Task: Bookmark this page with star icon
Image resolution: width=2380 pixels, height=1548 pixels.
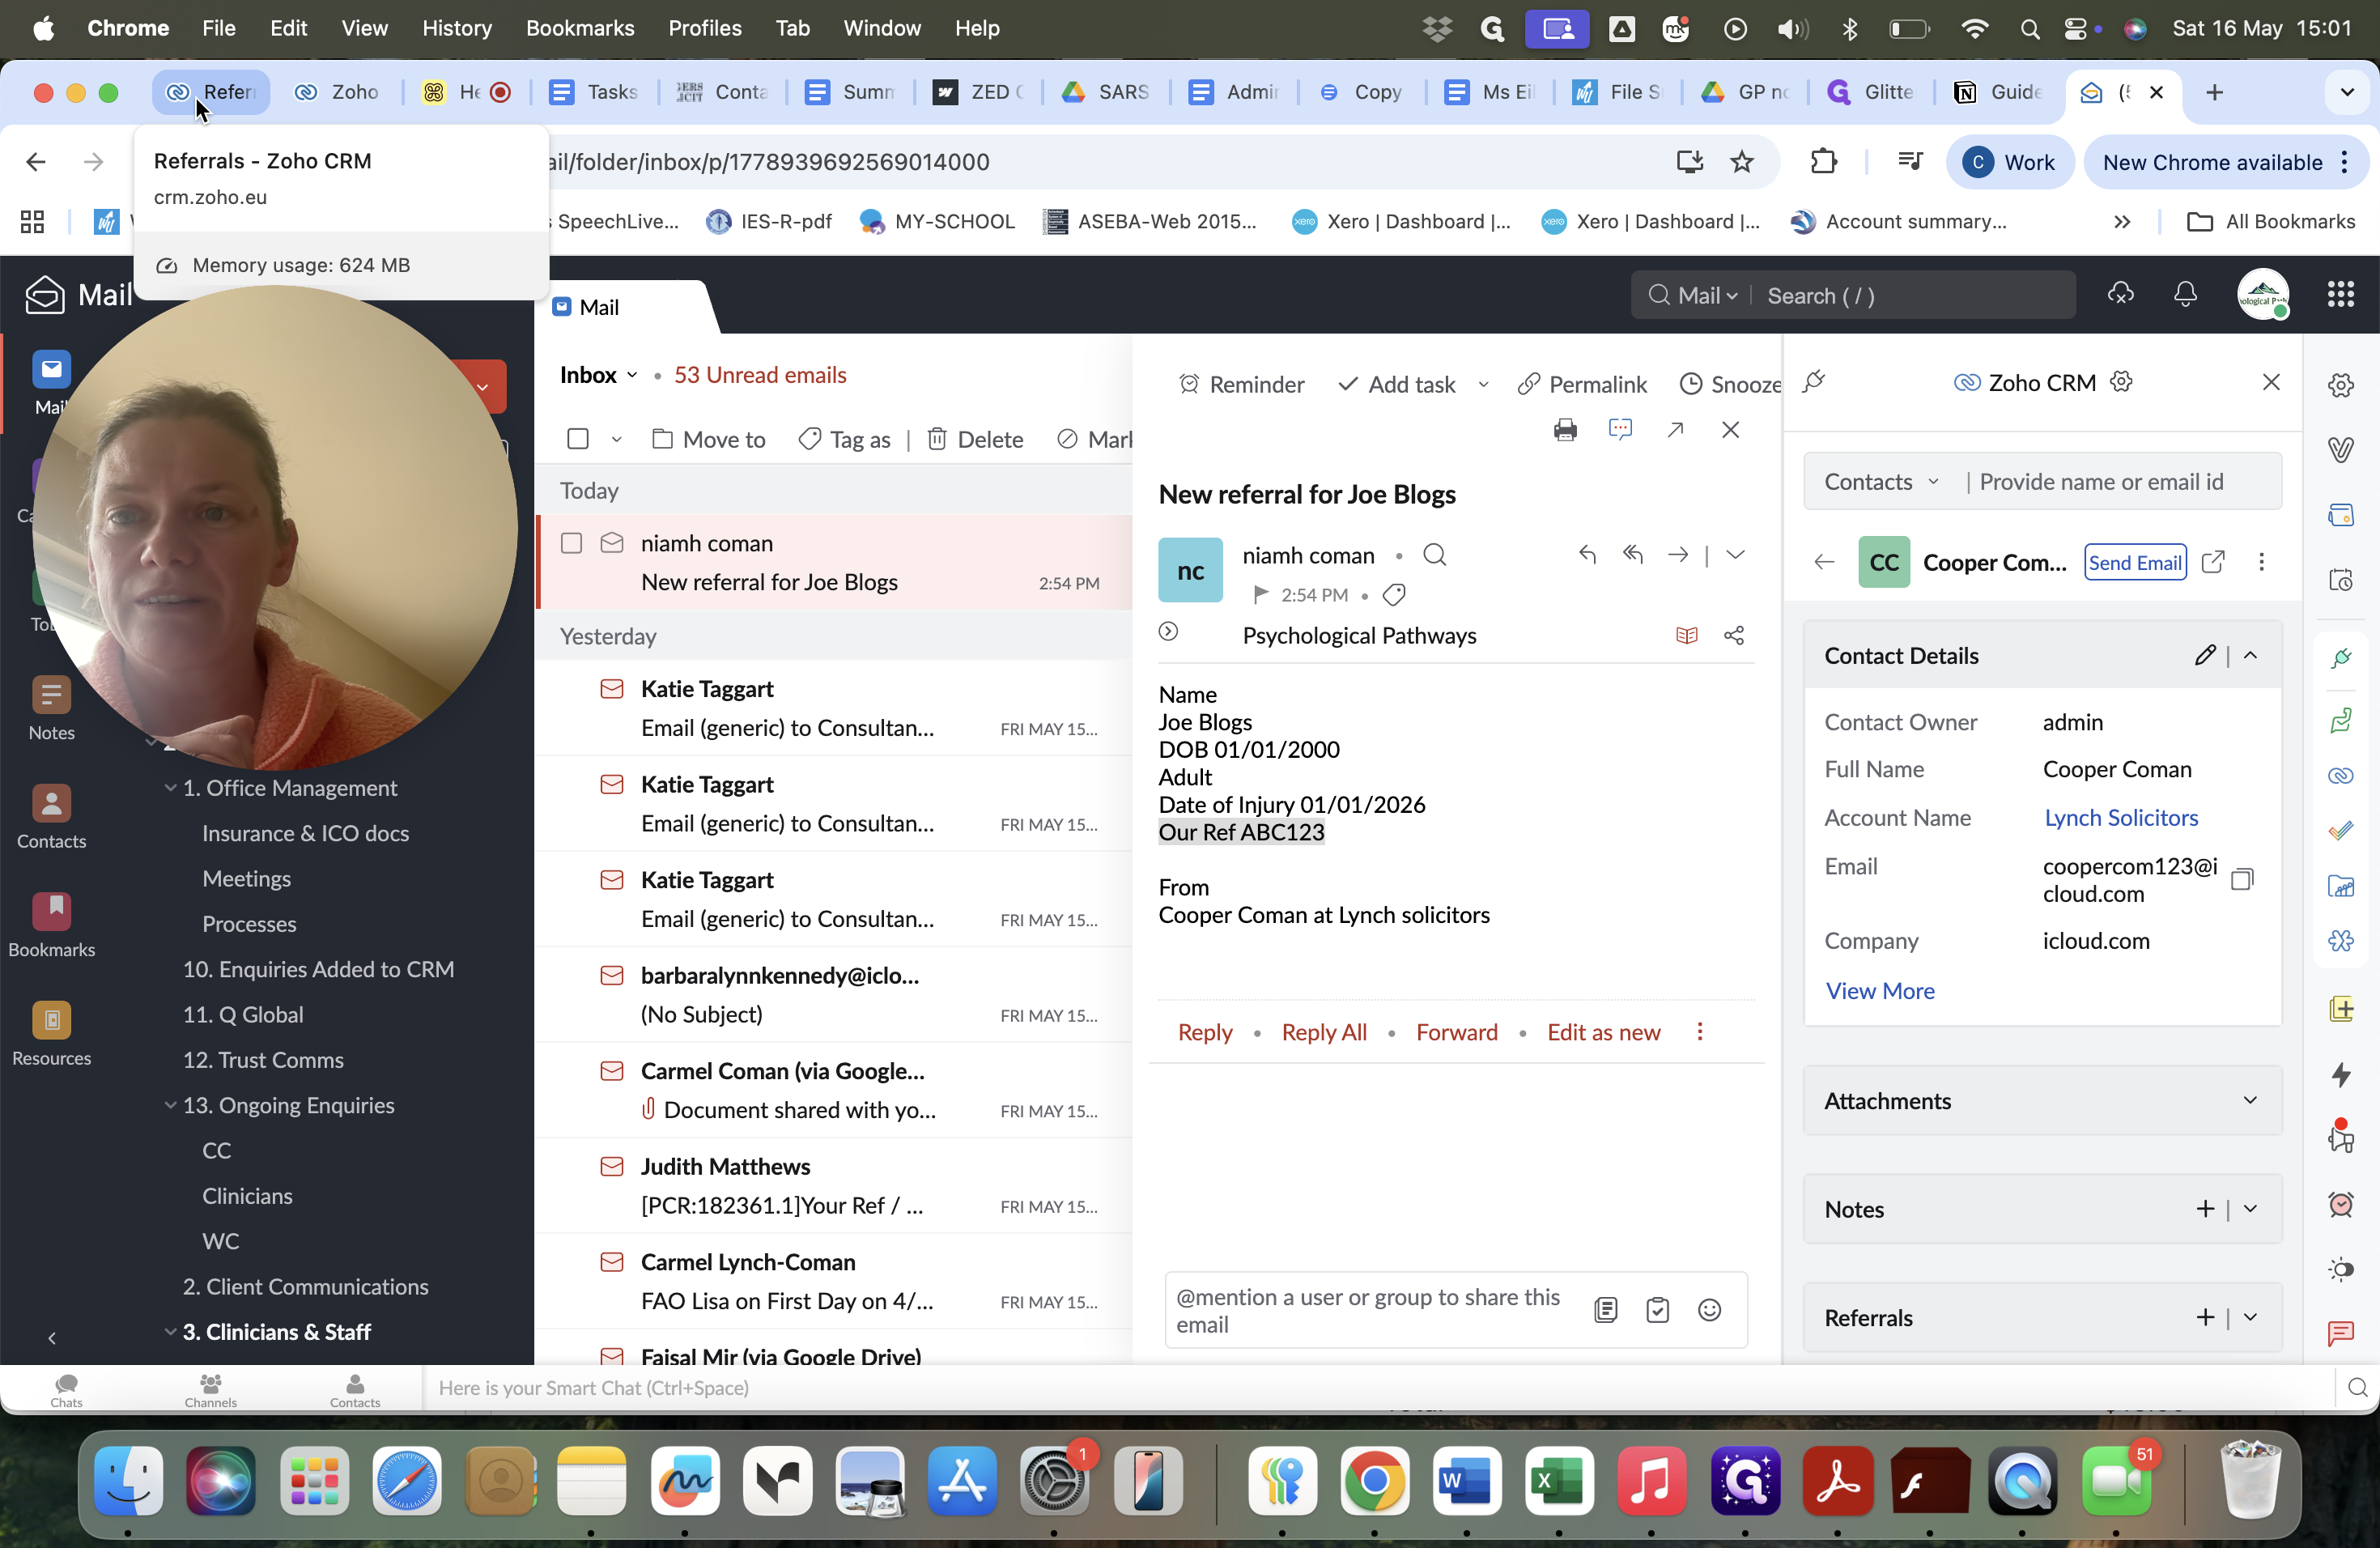Action: (1742, 162)
